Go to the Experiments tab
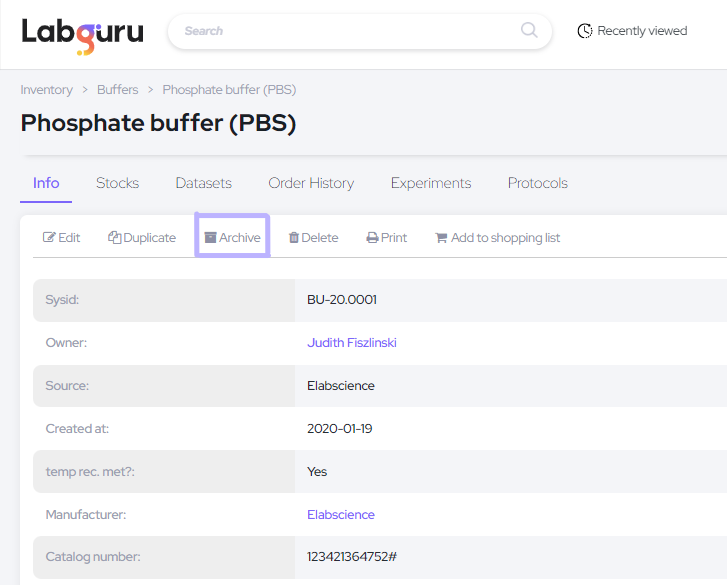Viewport: 727px width, 585px height. [430, 183]
